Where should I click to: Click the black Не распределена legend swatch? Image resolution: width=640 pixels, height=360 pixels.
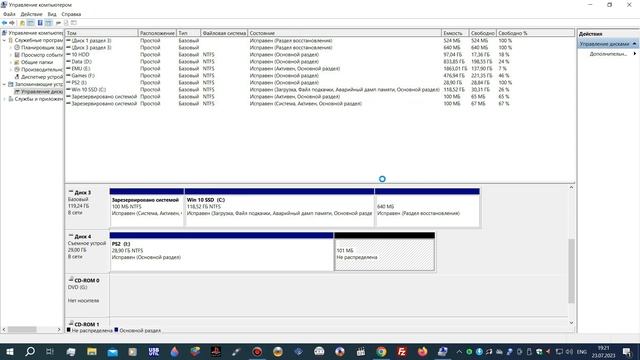point(69,330)
